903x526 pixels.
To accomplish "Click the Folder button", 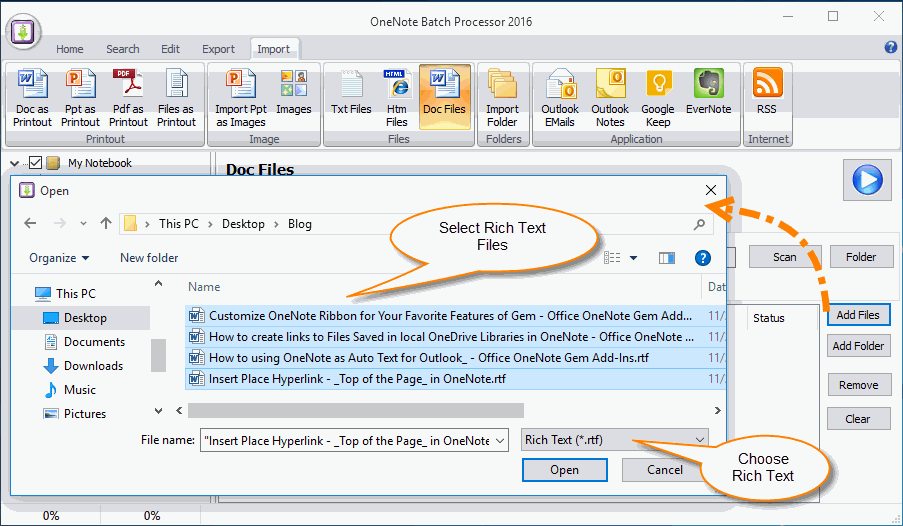I will click(861, 257).
